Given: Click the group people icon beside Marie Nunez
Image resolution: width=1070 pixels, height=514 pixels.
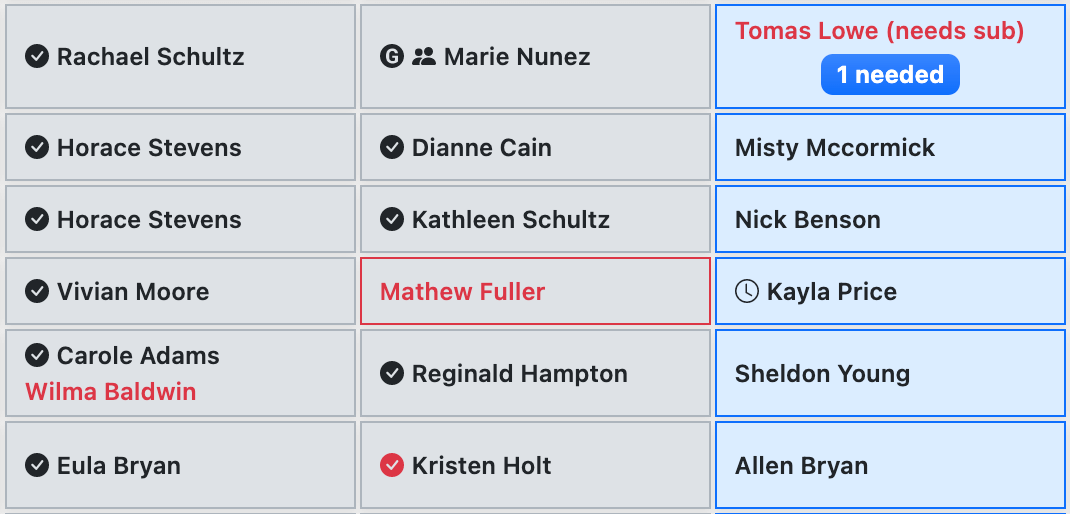Looking at the screenshot, I should (x=424, y=57).
